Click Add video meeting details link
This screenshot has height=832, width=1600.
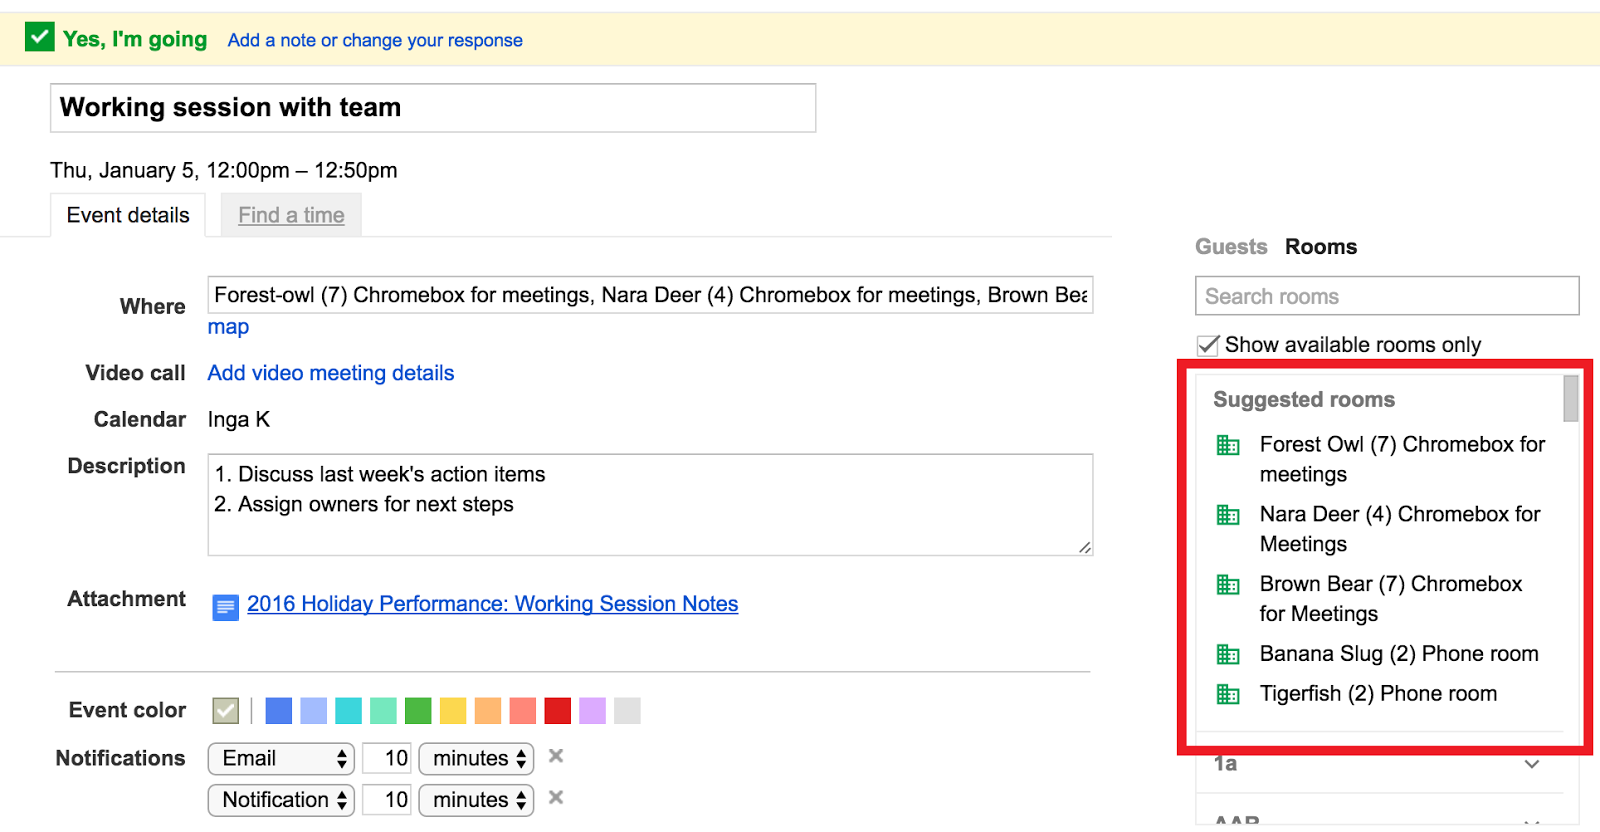pyautogui.click(x=331, y=373)
